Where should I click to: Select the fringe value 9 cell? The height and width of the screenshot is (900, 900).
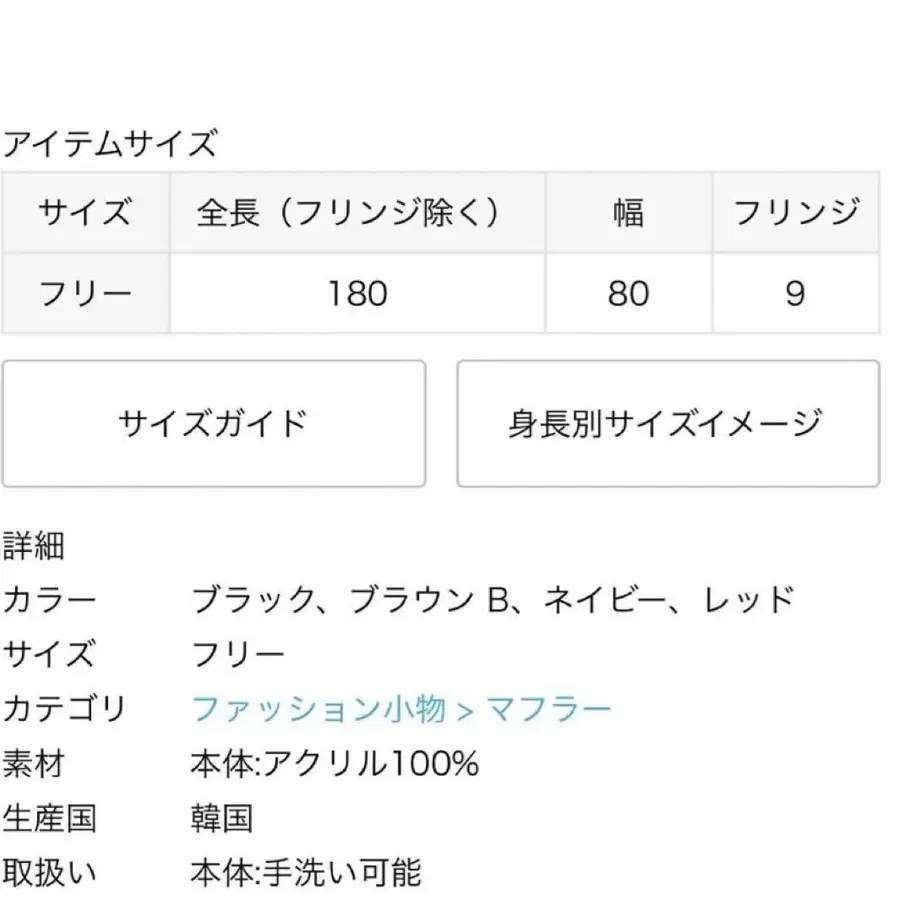pyautogui.click(x=795, y=293)
